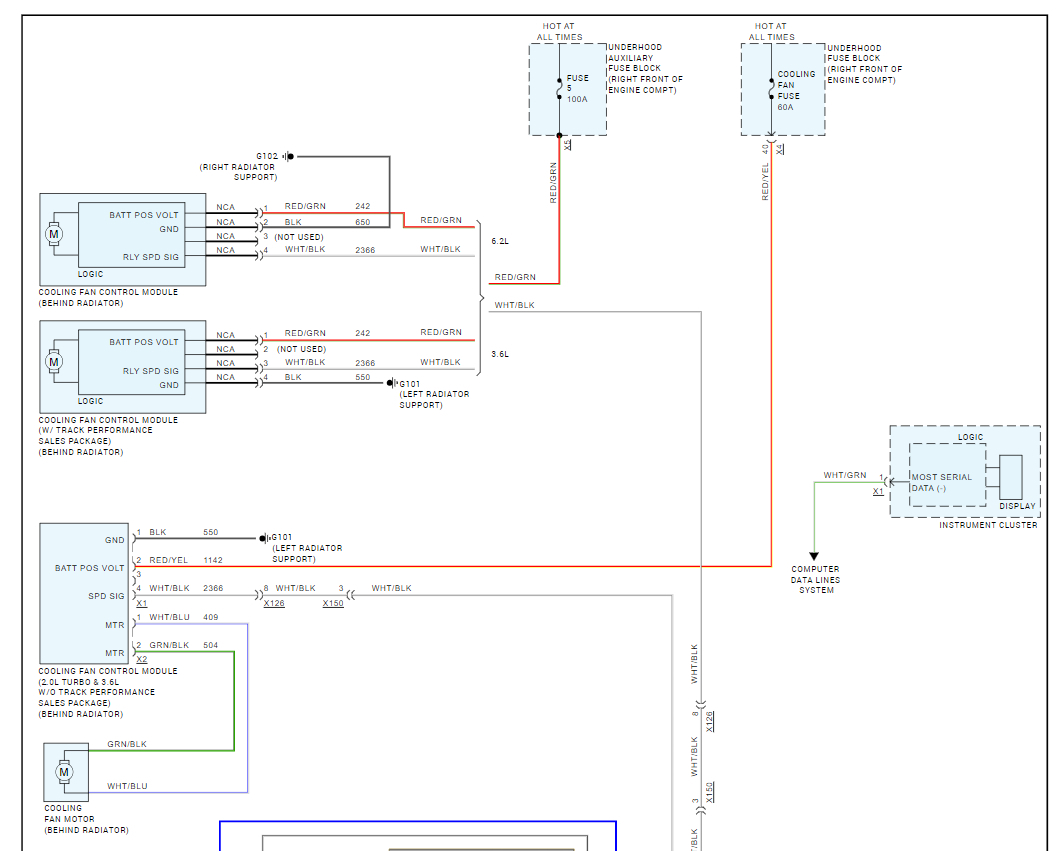This screenshot has width=1064, height=851.
Task: Select the Cooling Fan Motor symbol behind radiator
Action: click(x=64, y=772)
